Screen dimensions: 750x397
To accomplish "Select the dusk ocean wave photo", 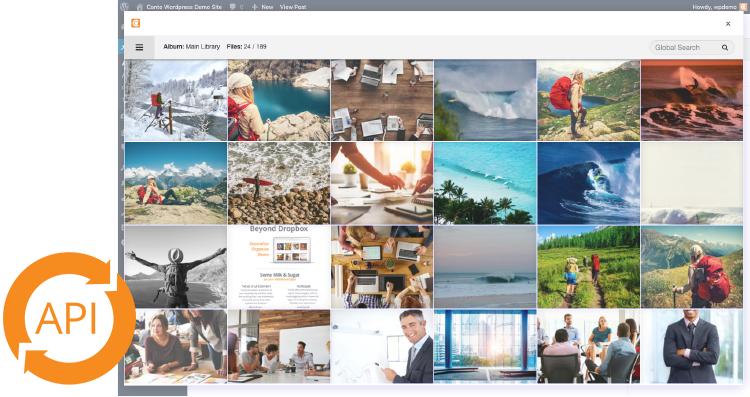I will pos(485,267).
